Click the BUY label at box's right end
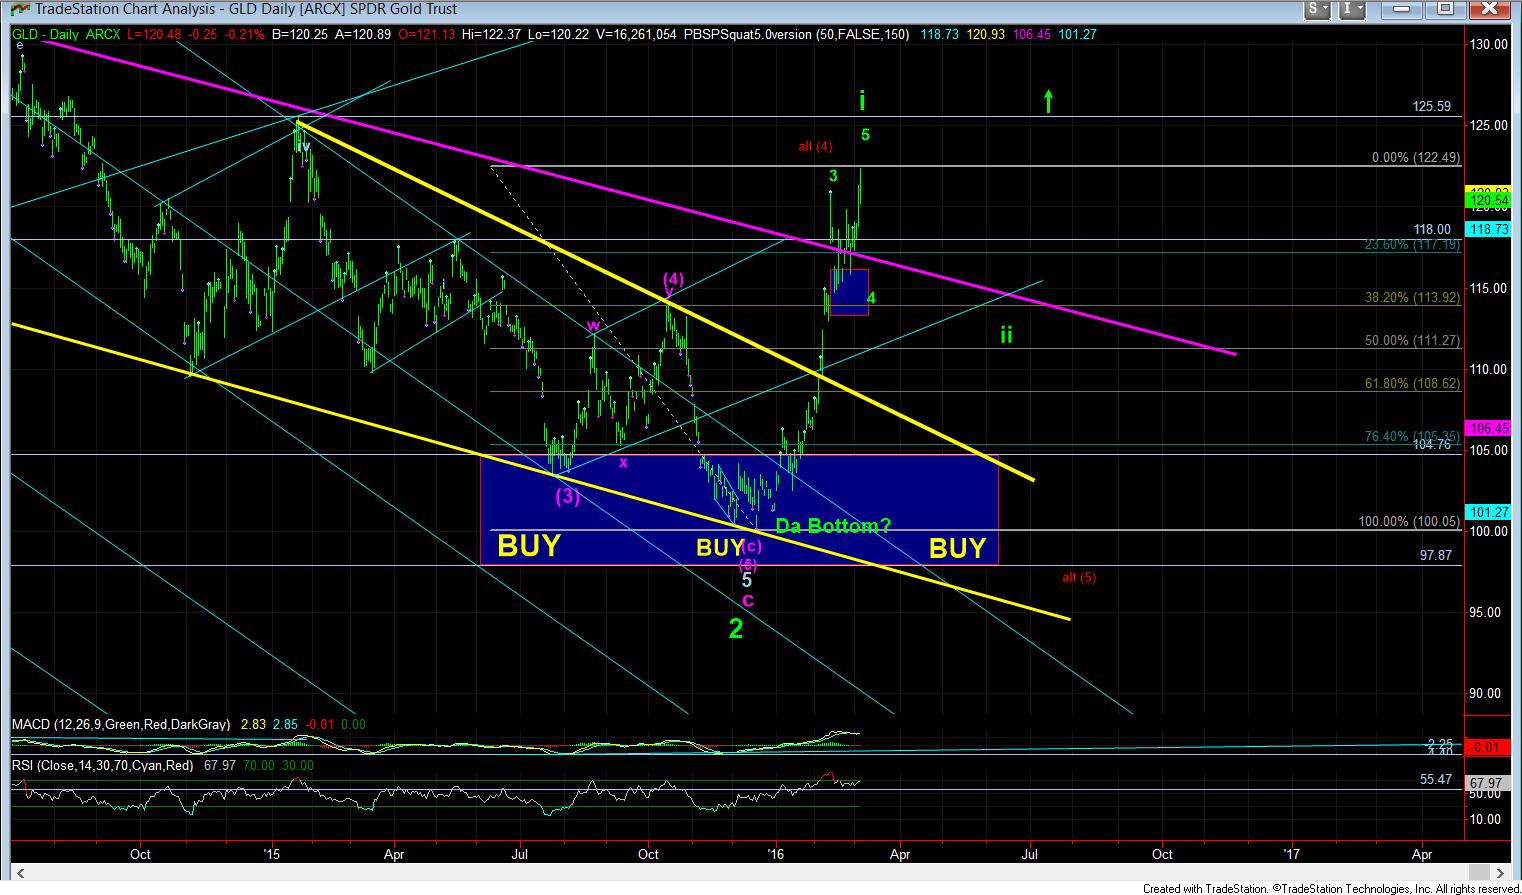This screenshot has height=895, width=1522. pyautogui.click(x=957, y=548)
